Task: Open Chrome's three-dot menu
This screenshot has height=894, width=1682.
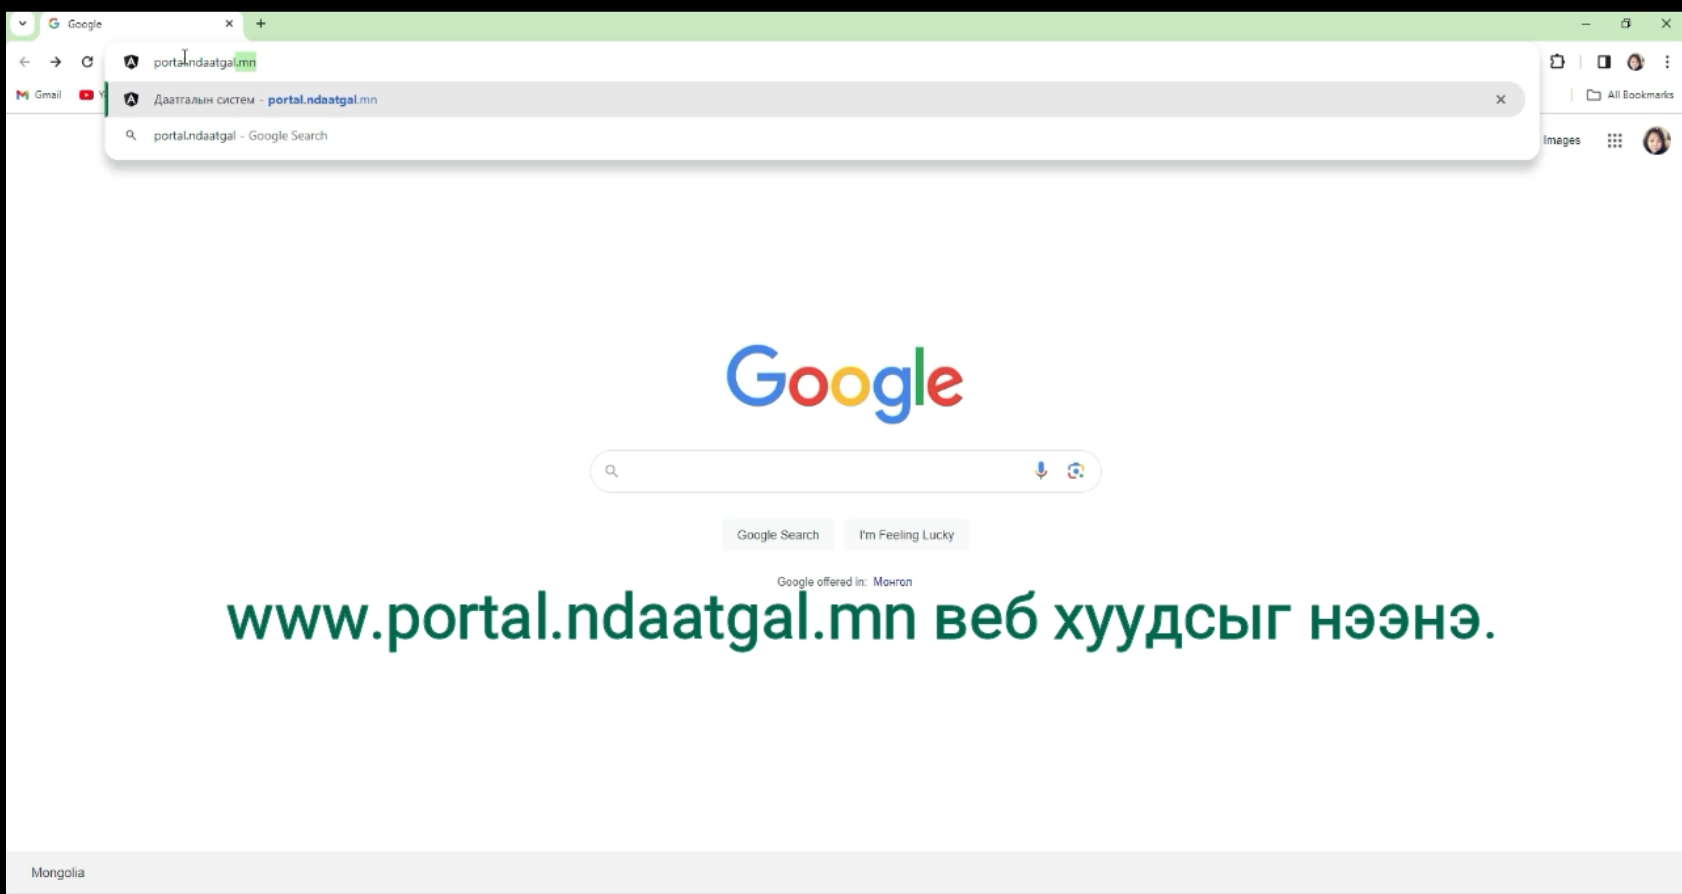Action: coord(1667,62)
